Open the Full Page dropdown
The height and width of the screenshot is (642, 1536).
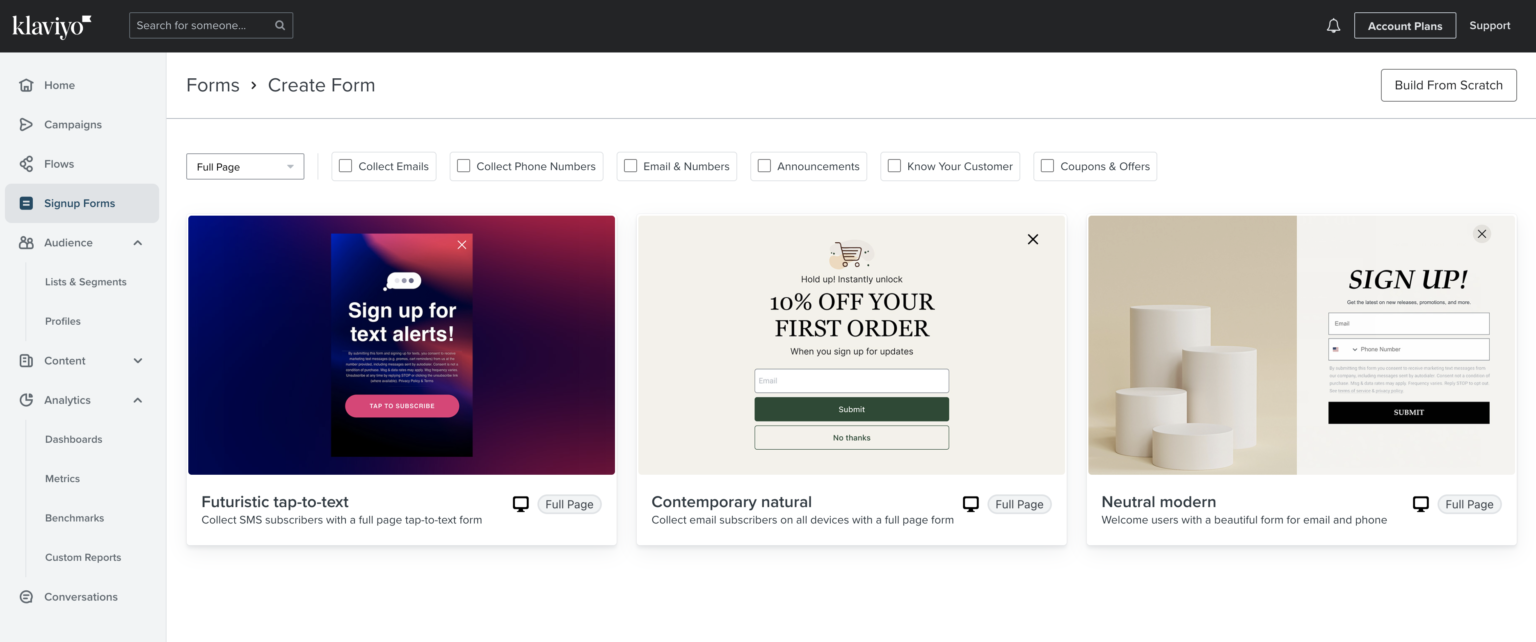point(245,167)
